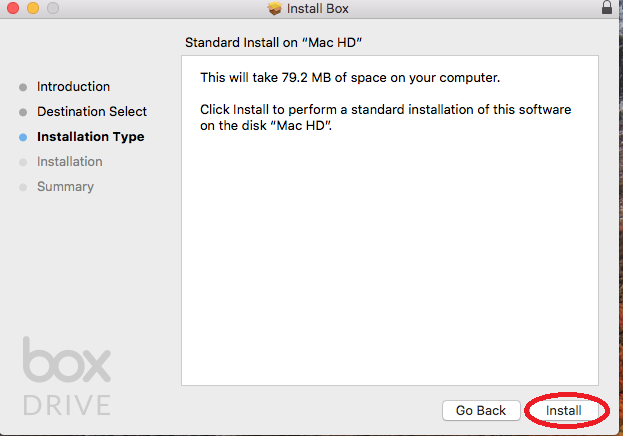Close the installer with the red button
Viewport: 623px width, 436px height.
coord(13,8)
